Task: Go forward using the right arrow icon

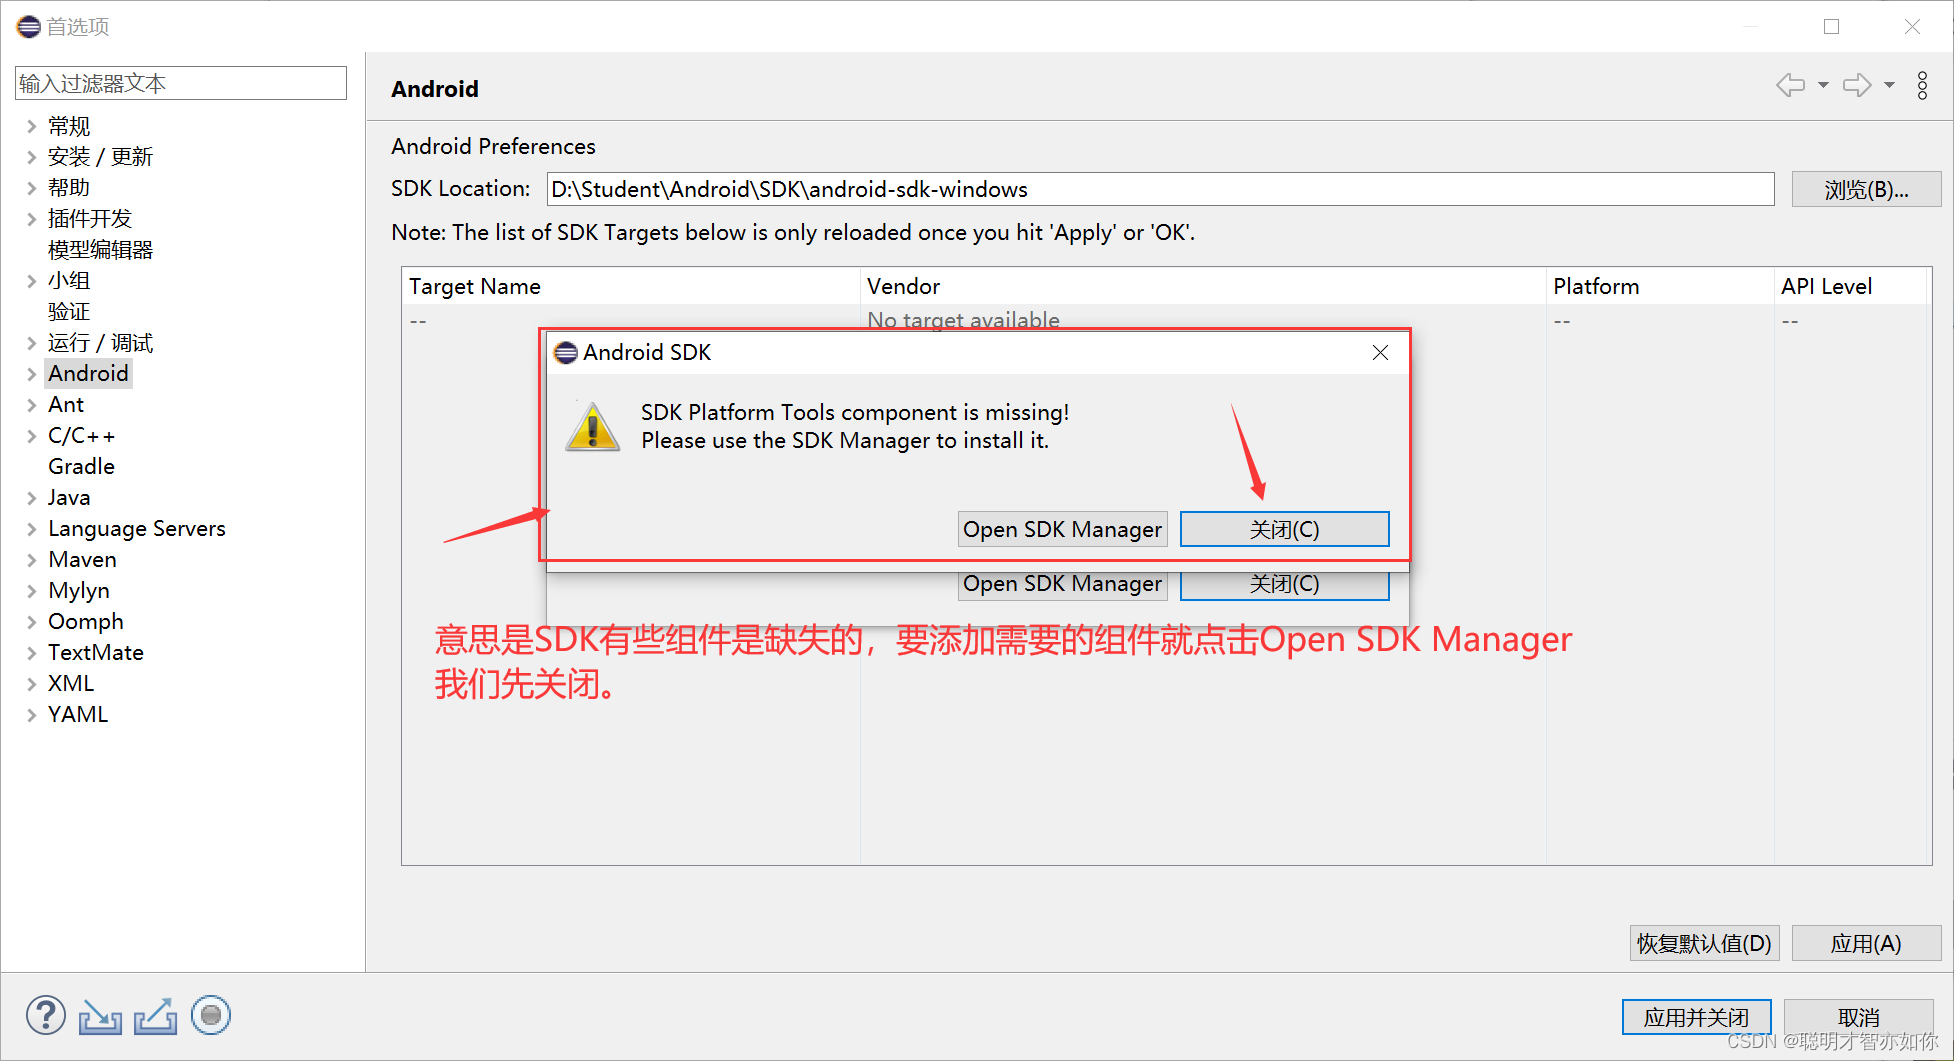Action: 1857,85
